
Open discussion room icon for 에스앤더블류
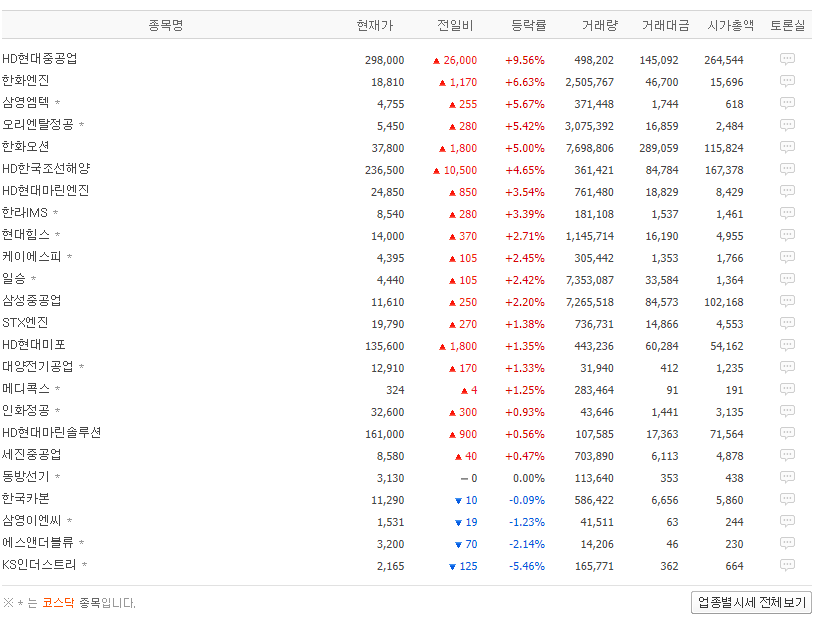(787, 542)
